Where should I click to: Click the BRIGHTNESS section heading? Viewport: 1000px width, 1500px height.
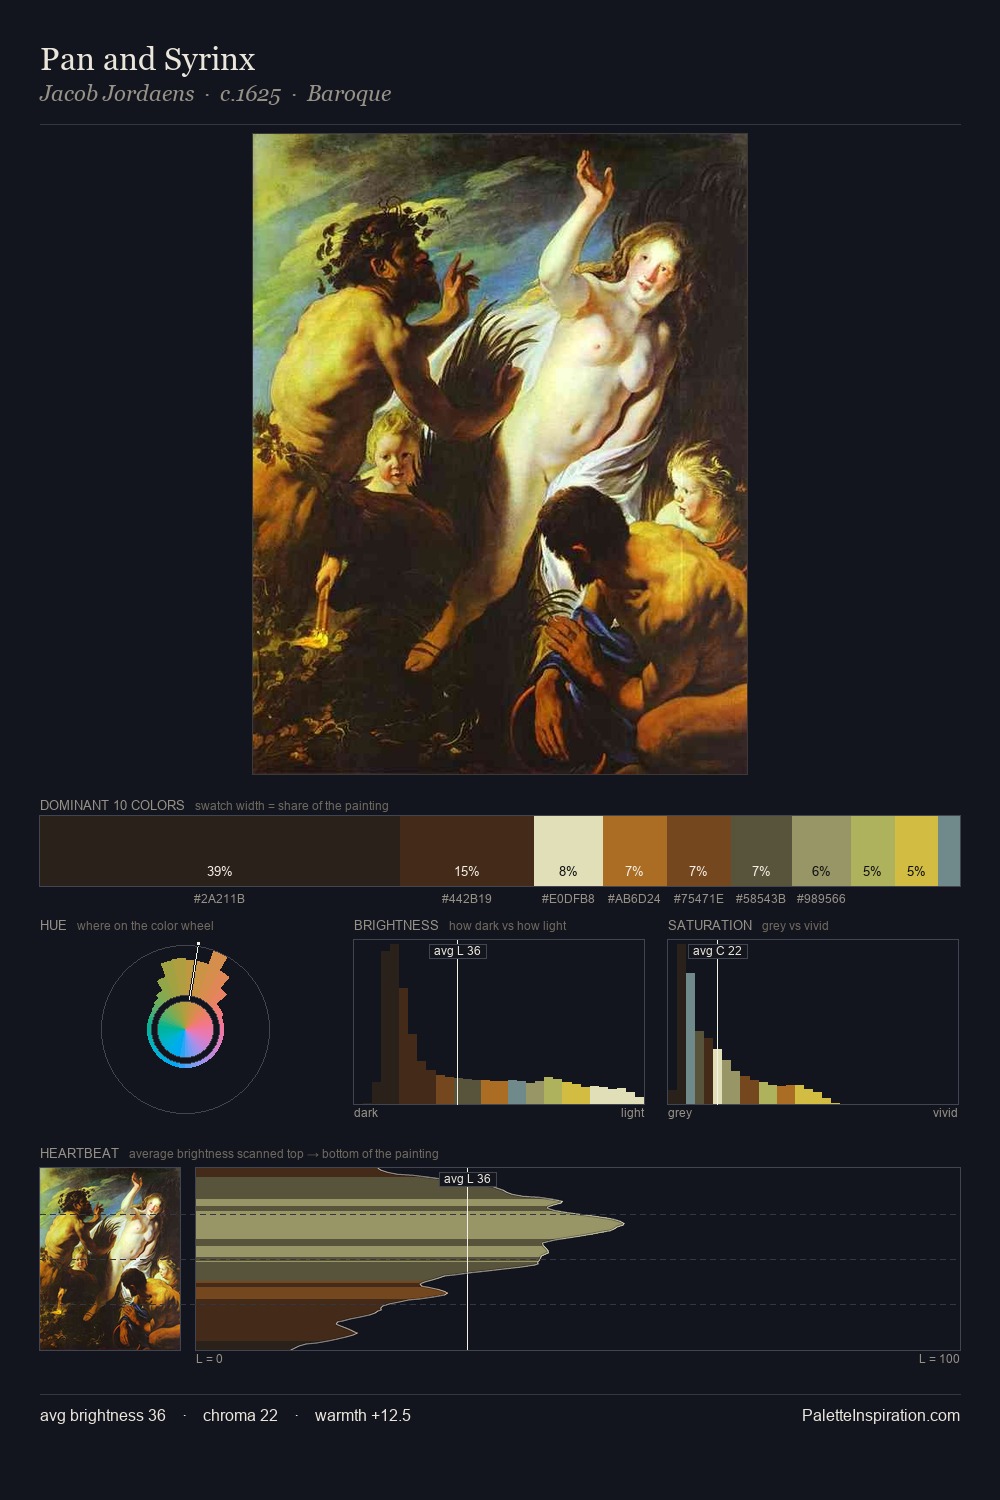pos(396,925)
